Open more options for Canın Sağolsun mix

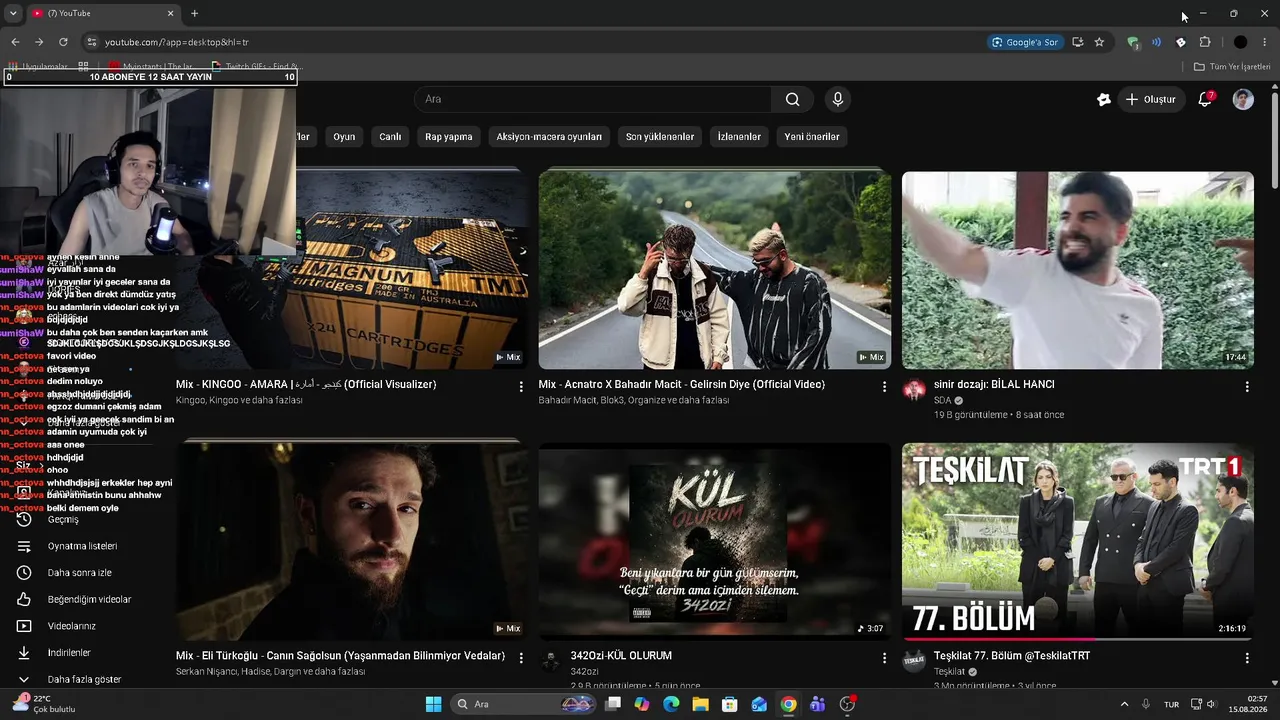[x=521, y=658]
